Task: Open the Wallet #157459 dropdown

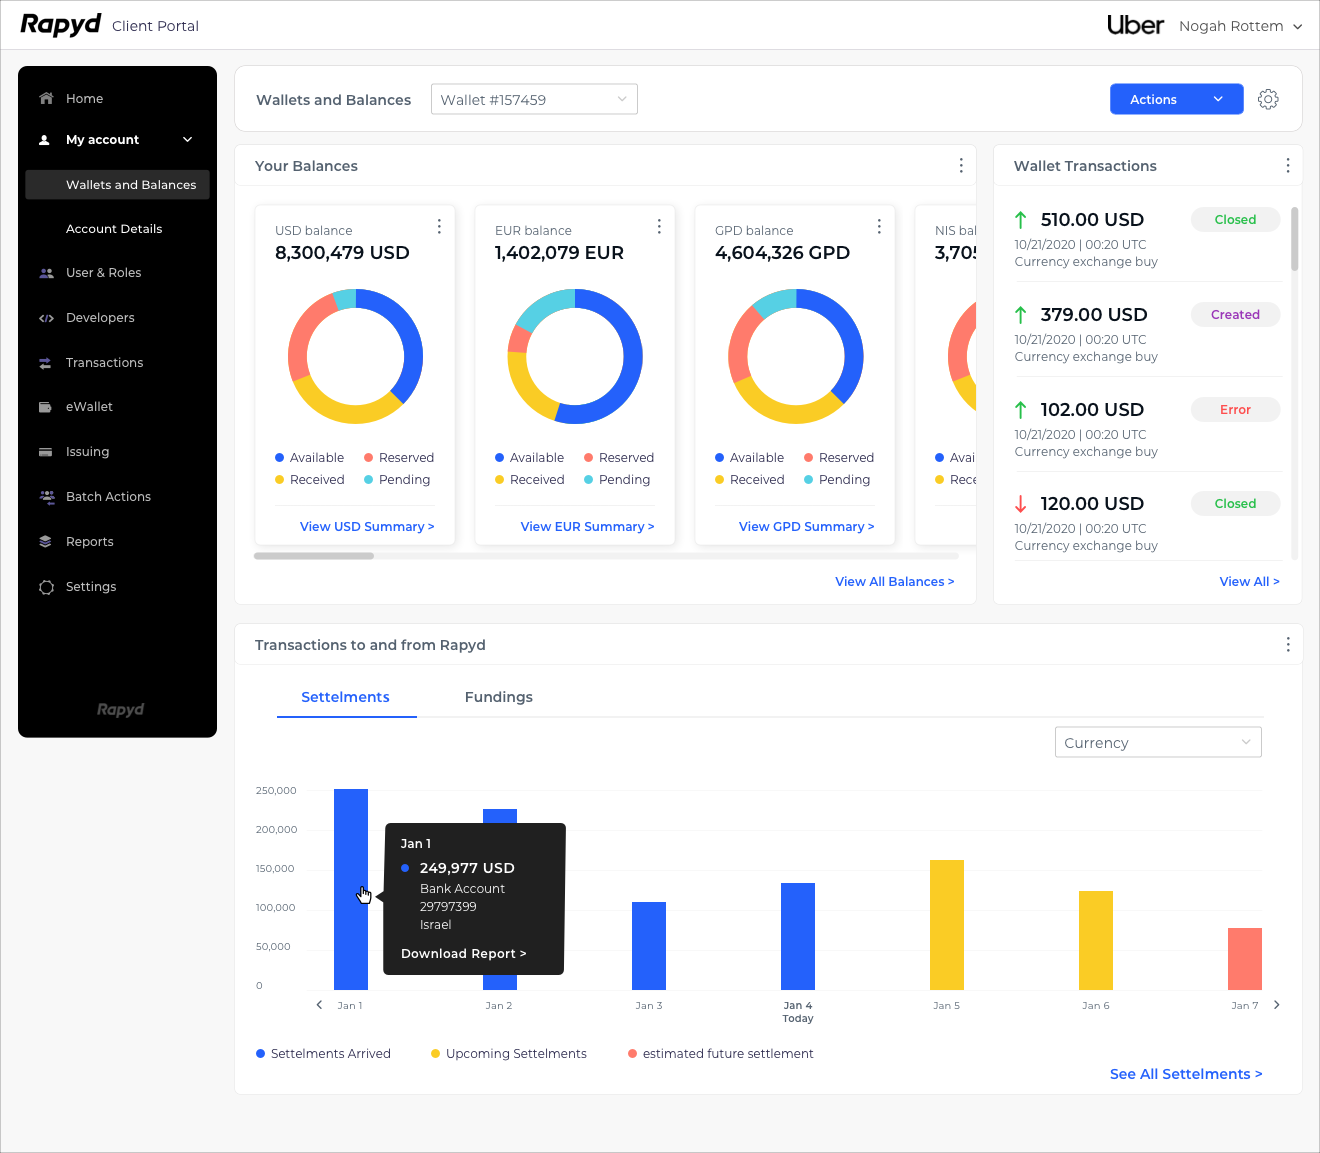Action: pyautogui.click(x=534, y=99)
